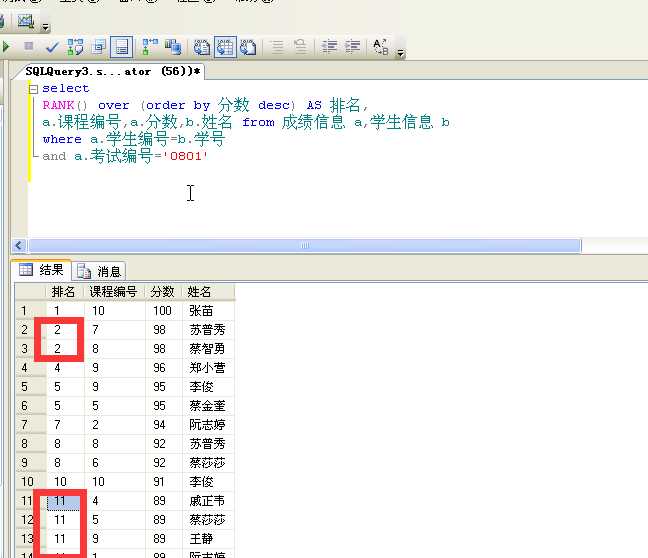Select result row 7 via its row header
This screenshot has width=648, height=558.
click(31, 424)
